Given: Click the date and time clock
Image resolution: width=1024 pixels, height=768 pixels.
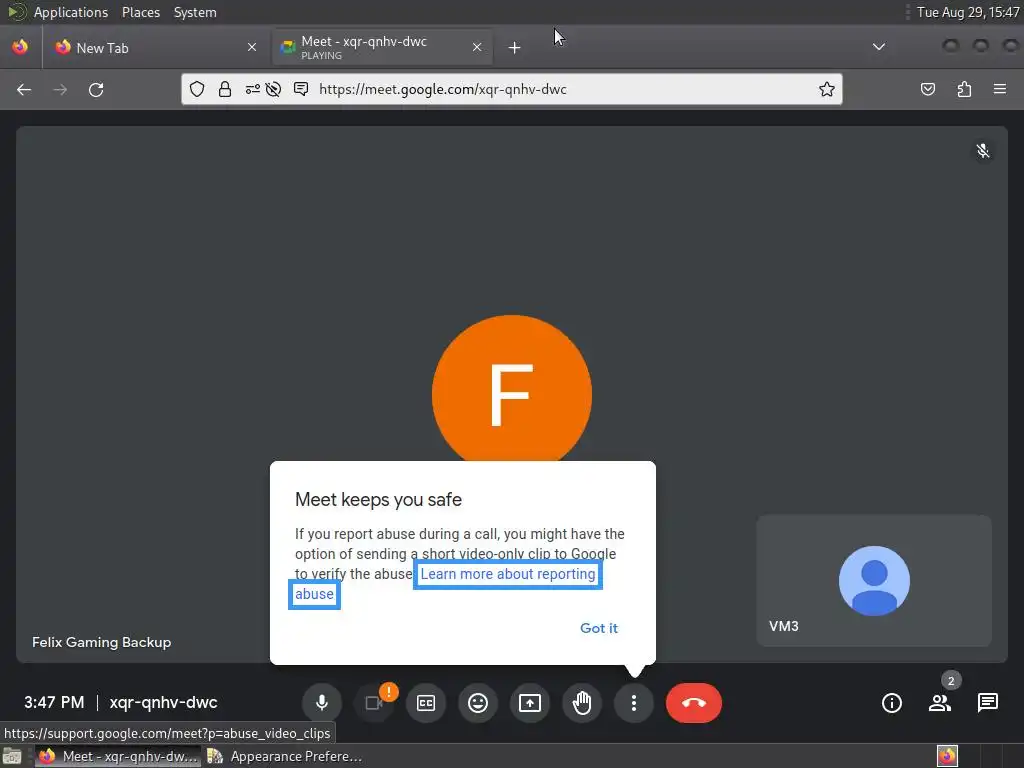Looking at the screenshot, I should (968, 12).
